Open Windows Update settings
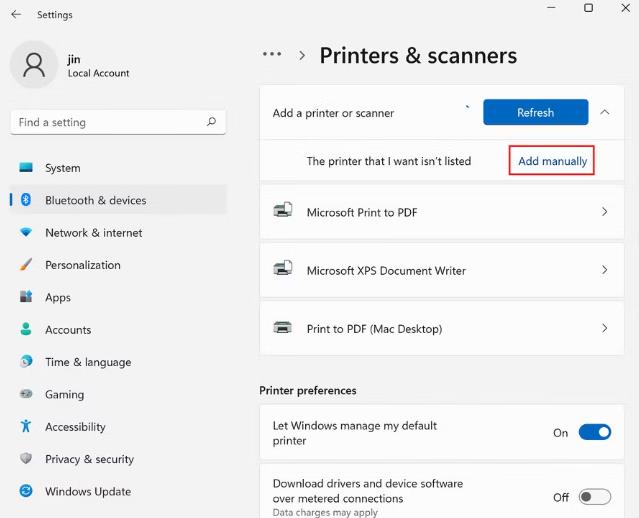639x518 pixels. click(x=118, y=491)
